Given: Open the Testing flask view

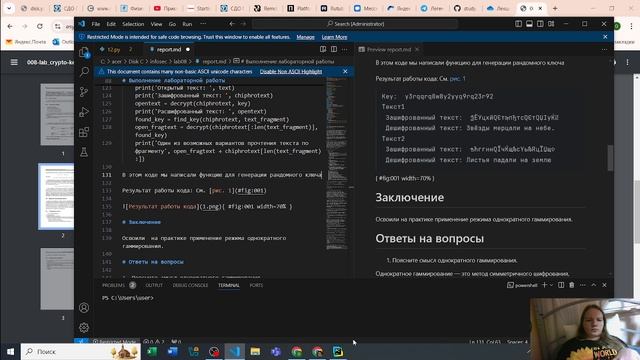Looking at the screenshot, I should tap(84, 152).
